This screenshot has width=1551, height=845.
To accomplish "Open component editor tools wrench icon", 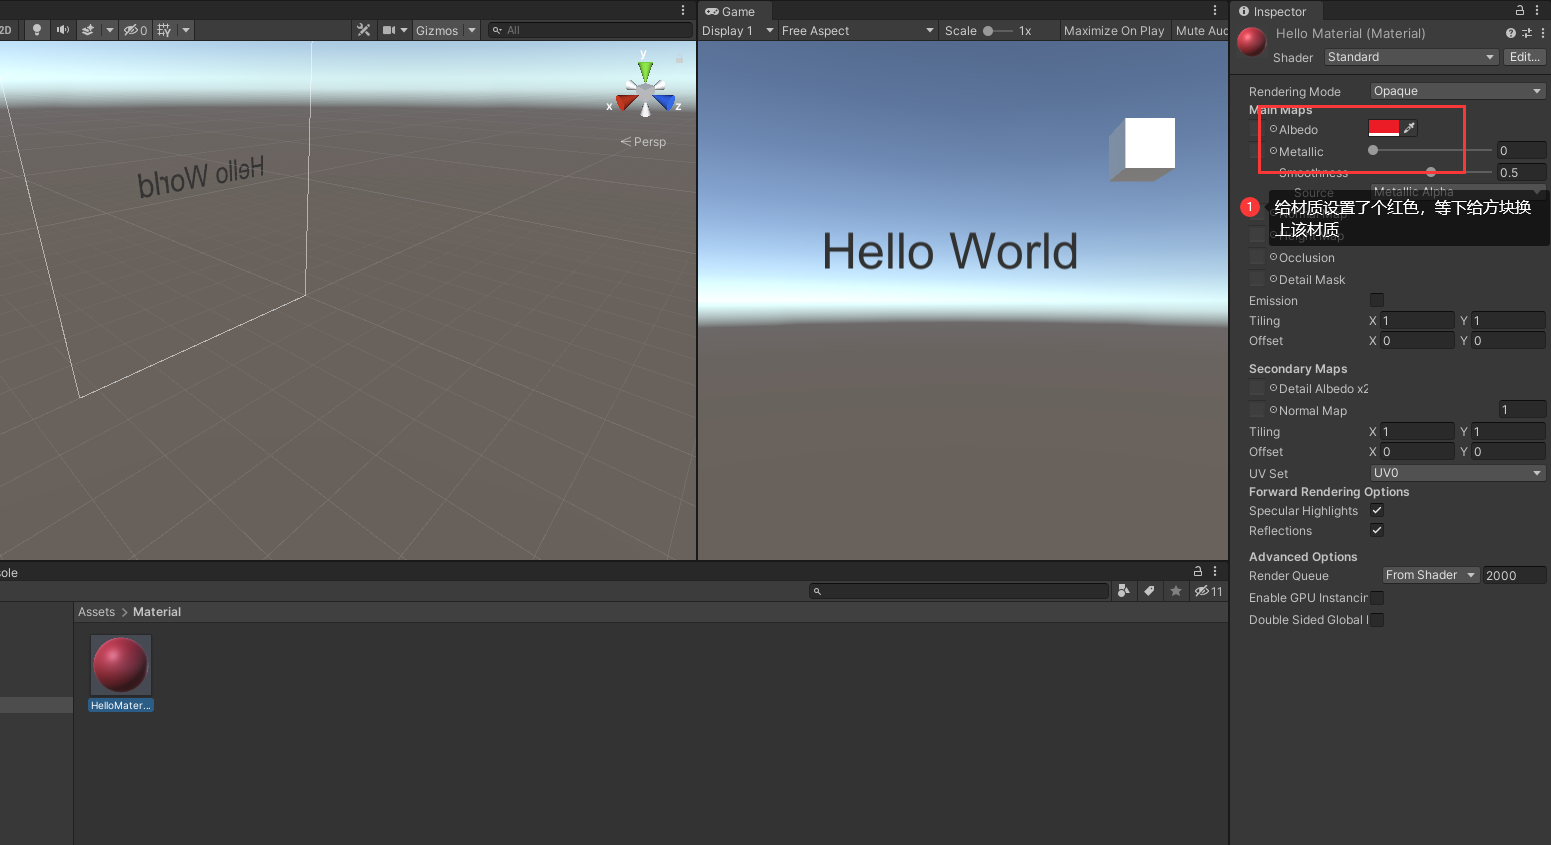I will coord(363,30).
